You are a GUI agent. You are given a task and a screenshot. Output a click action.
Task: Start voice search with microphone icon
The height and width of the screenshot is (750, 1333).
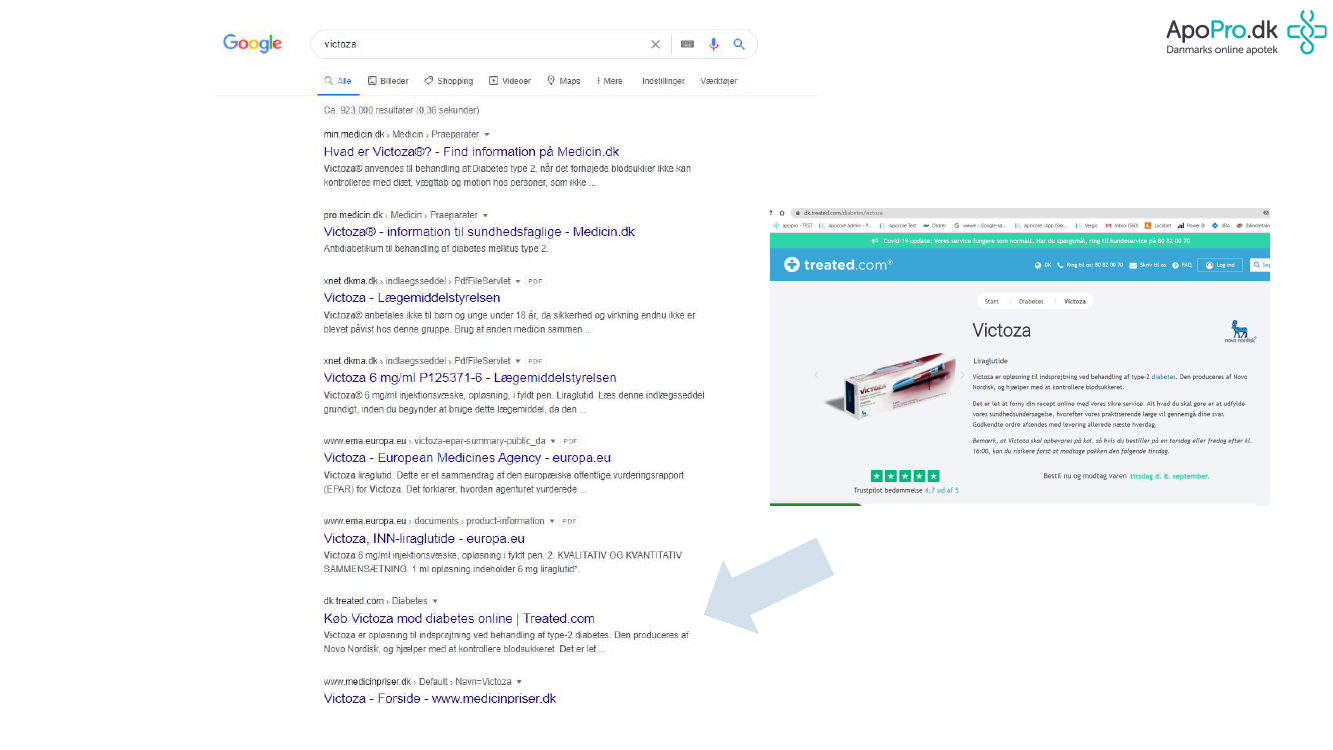(x=714, y=44)
